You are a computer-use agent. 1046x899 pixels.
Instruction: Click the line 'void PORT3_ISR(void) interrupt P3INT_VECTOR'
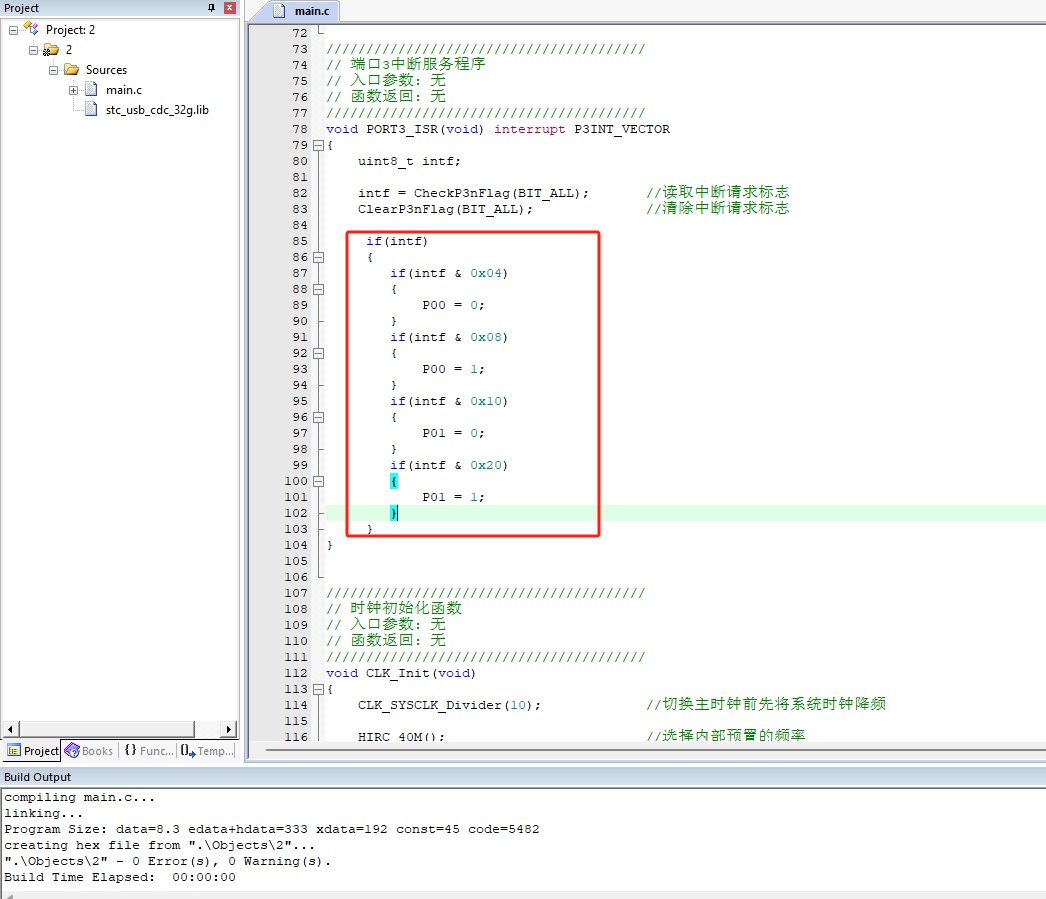tap(498, 129)
